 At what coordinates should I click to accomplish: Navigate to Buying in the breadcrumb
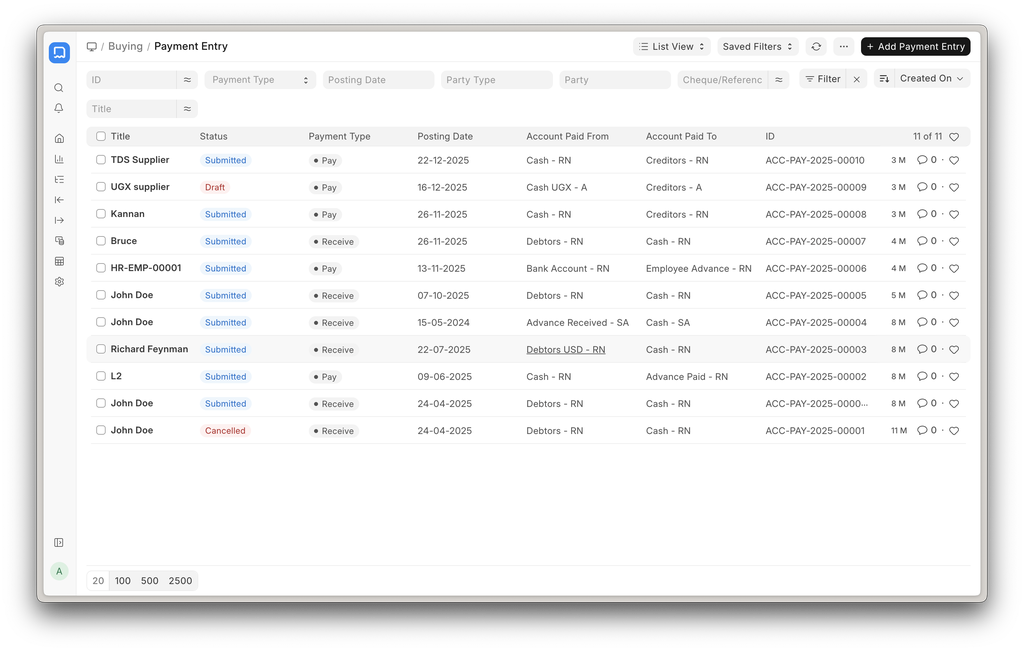pos(125,47)
